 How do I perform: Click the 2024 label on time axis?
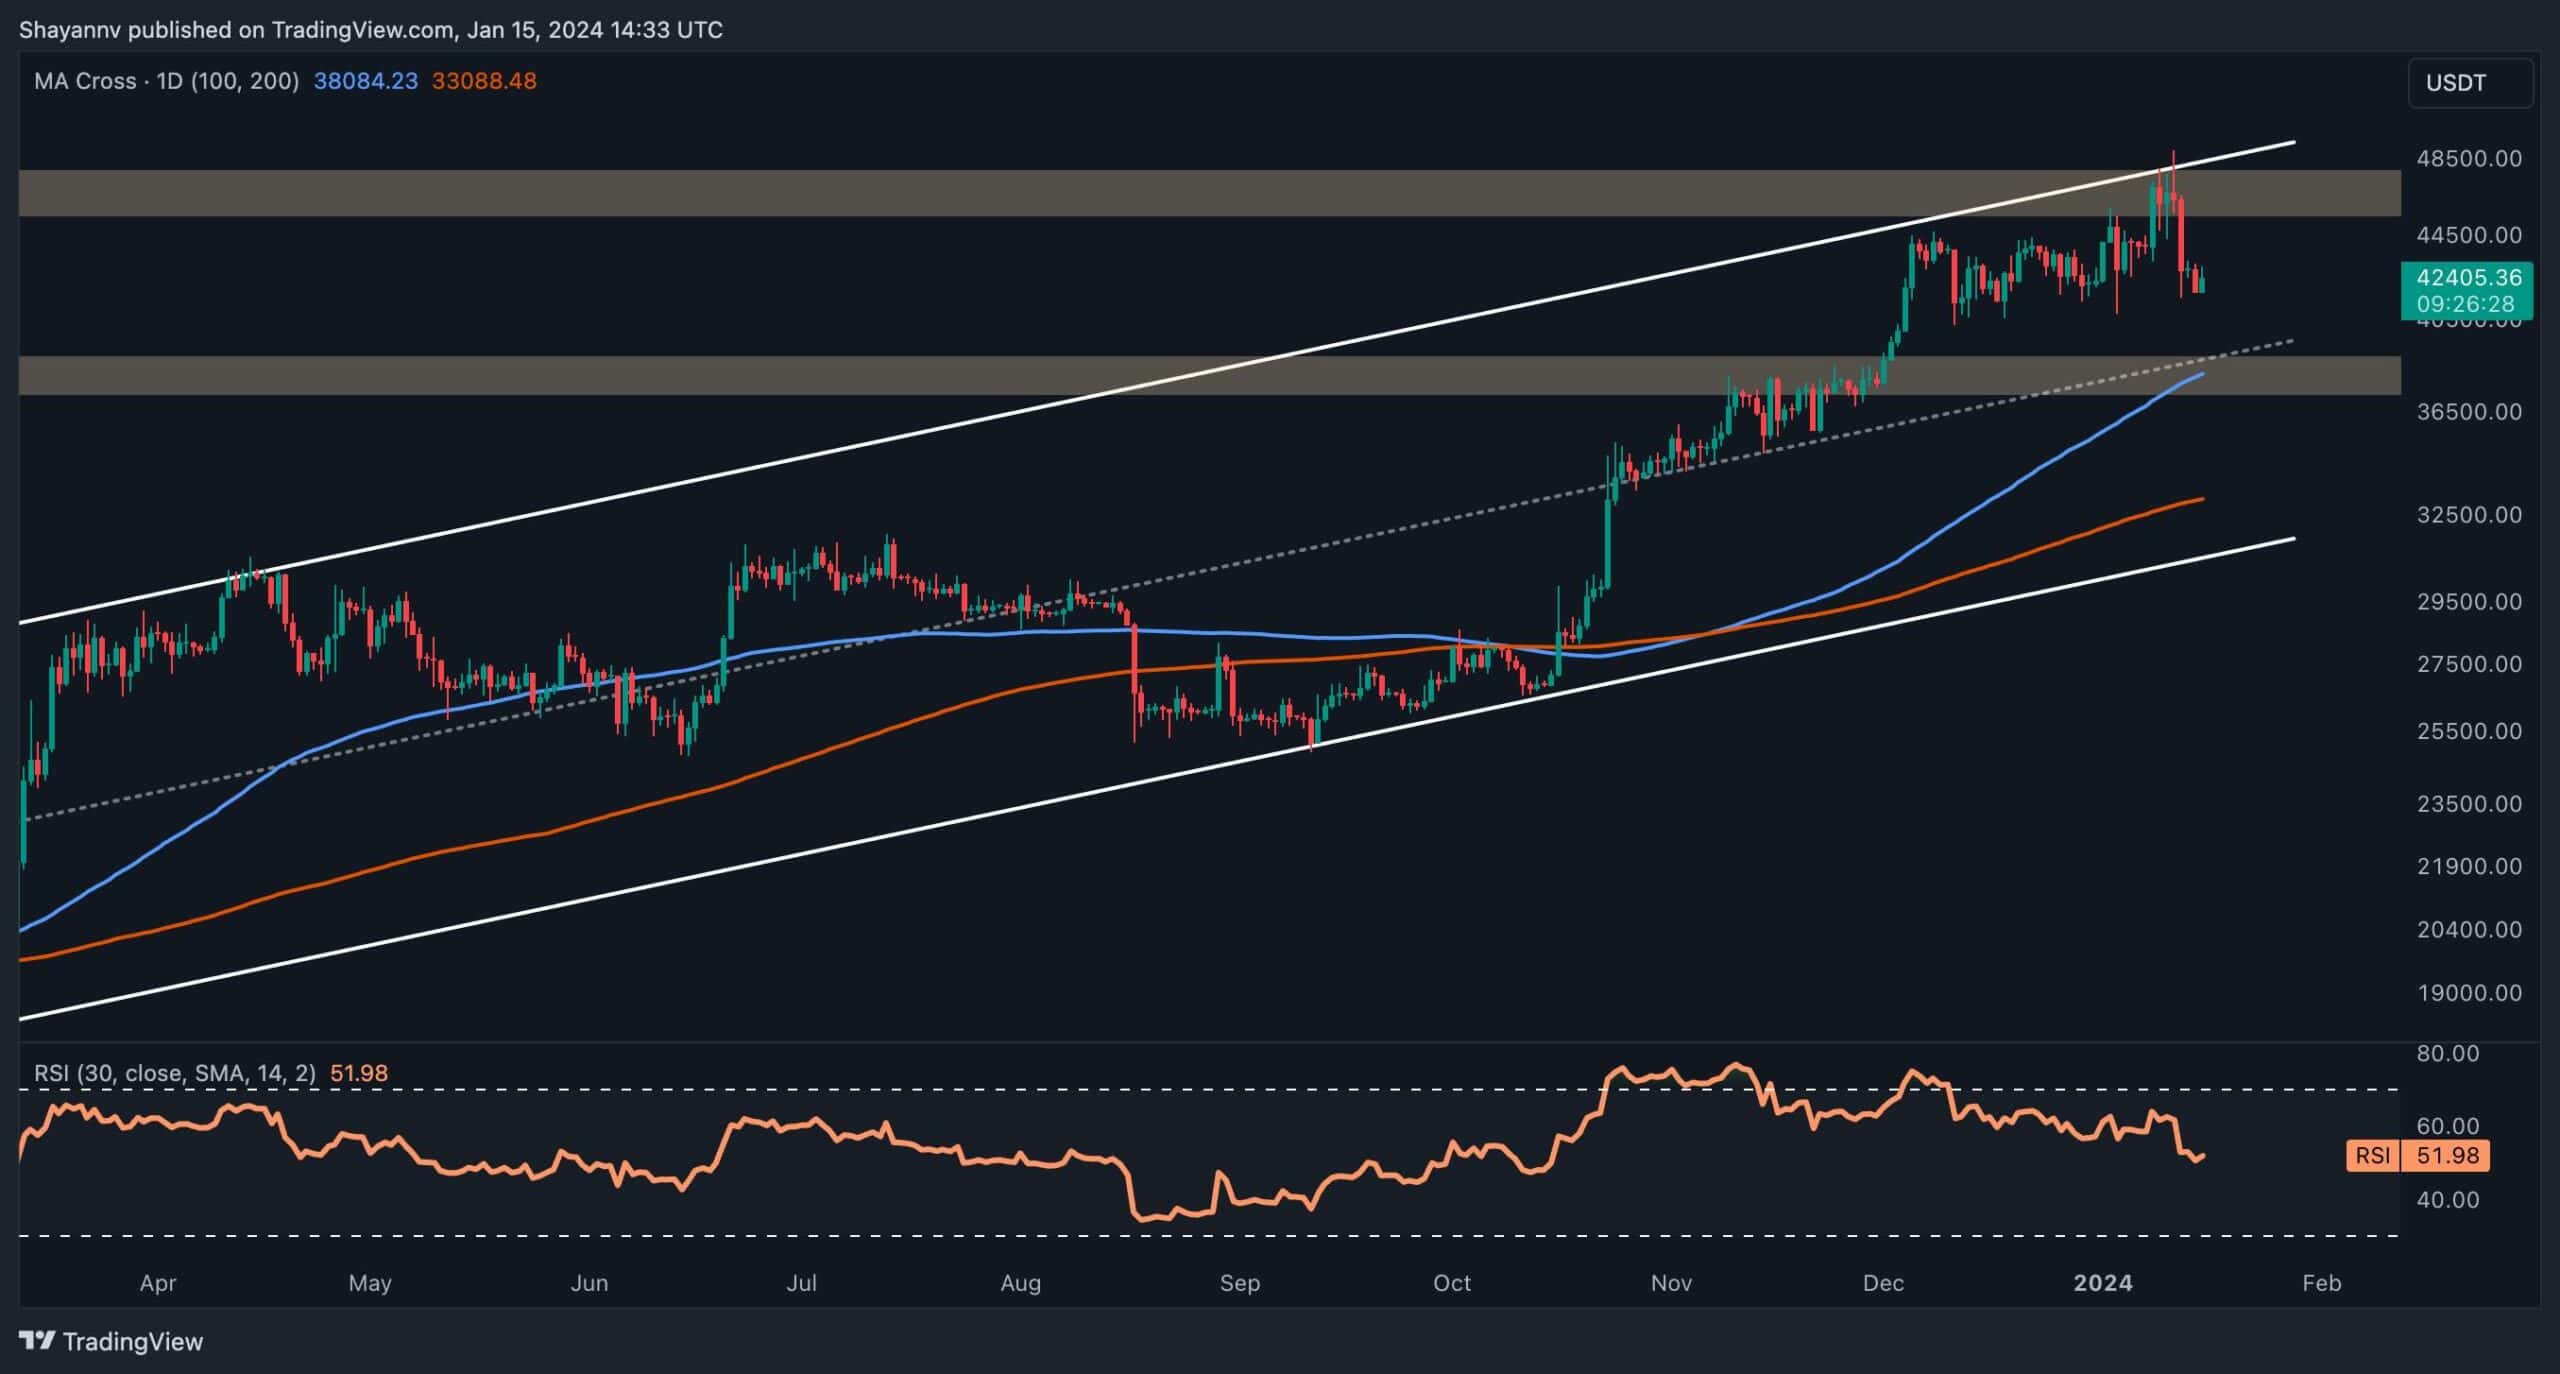click(2103, 1283)
